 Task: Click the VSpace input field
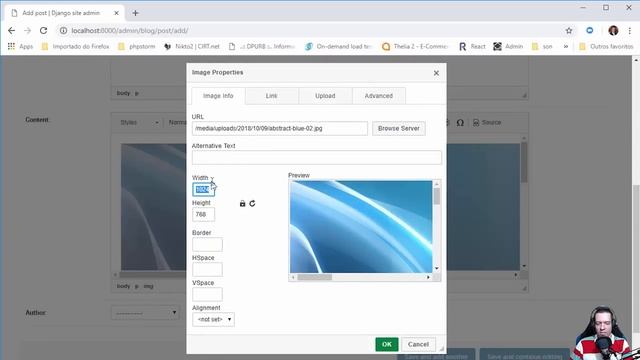[x=207, y=294]
